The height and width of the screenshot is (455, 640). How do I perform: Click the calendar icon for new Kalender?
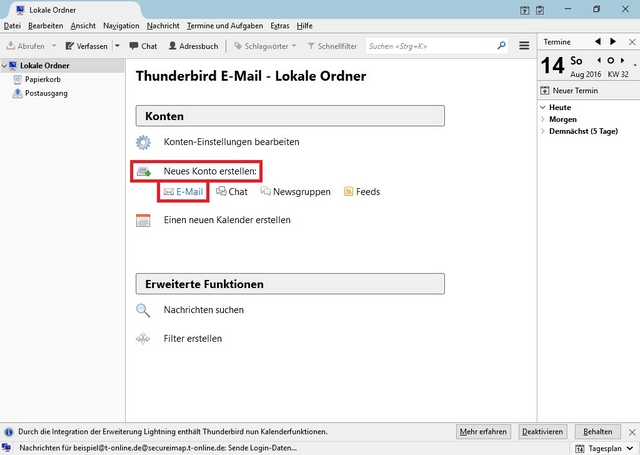pyautogui.click(x=143, y=220)
